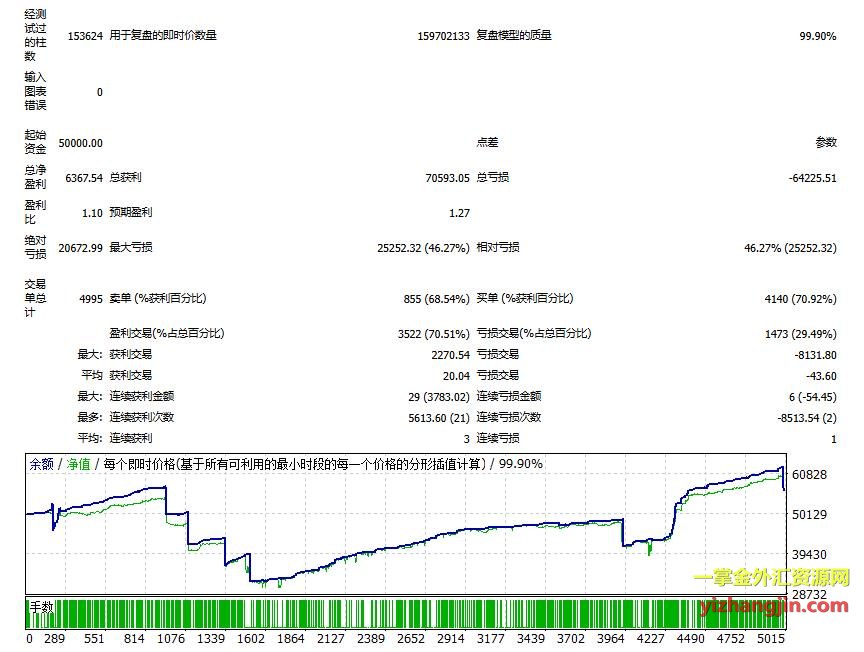Click the 一掌金外汇资源网 watermark text
The width and height of the screenshot is (864, 652).
coord(771,580)
